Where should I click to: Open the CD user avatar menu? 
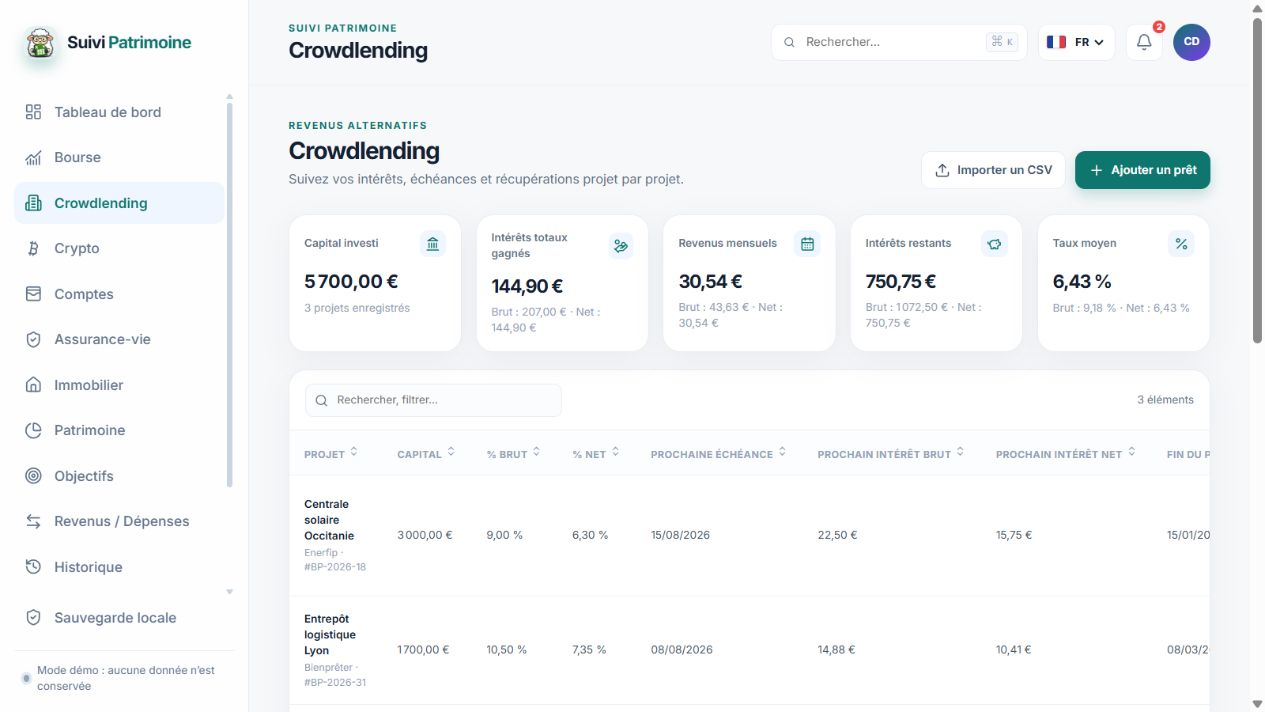pos(1191,42)
